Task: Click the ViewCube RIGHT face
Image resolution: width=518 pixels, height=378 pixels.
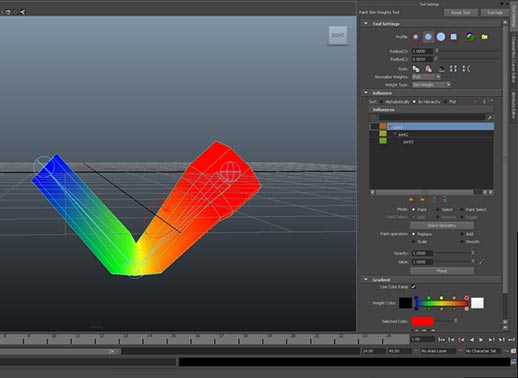Action: [338, 35]
